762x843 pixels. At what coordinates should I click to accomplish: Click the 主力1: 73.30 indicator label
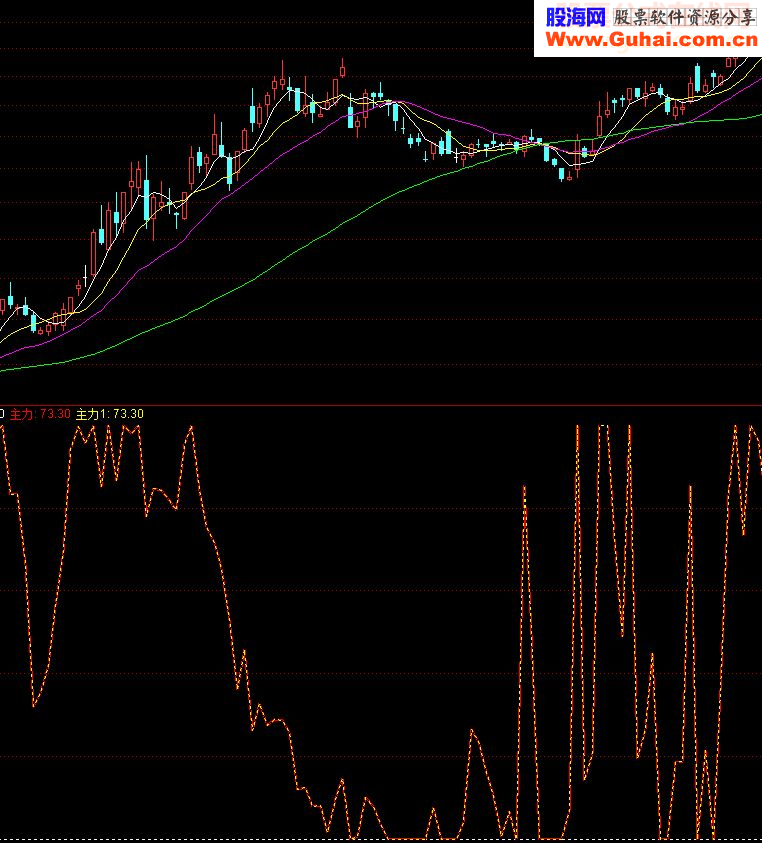point(110,414)
